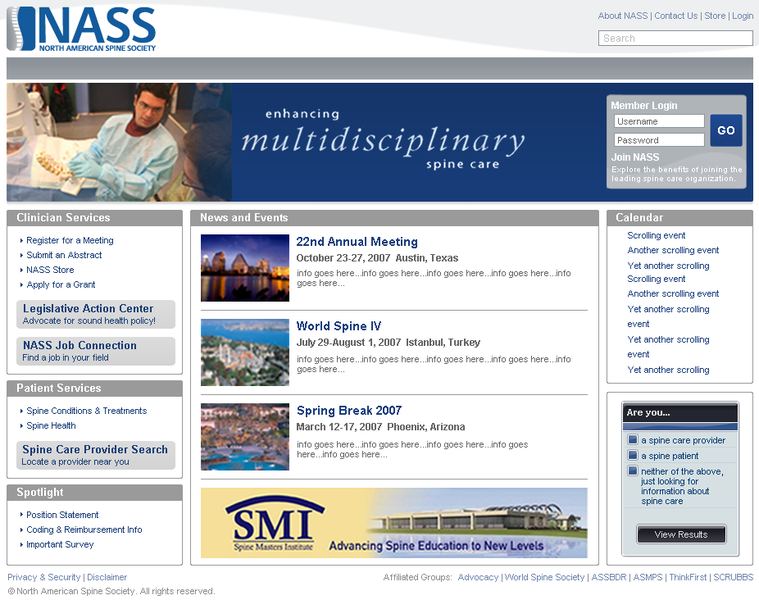The image size is (759, 600).
Task: Tick the 'neither of the above' checkbox
Action: [633, 471]
